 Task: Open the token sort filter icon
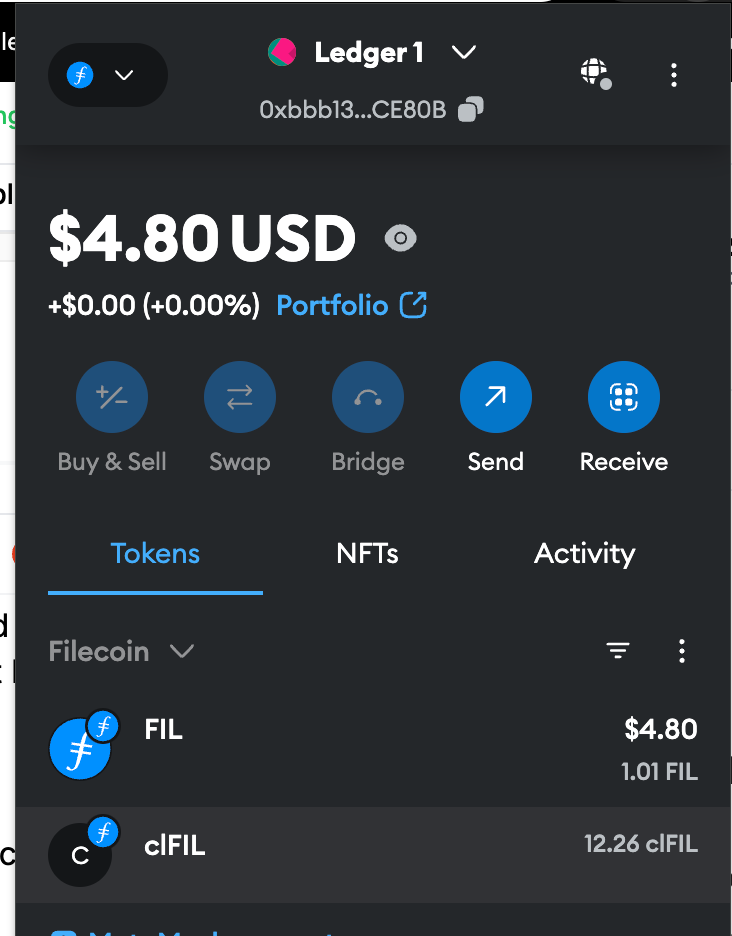point(618,651)
